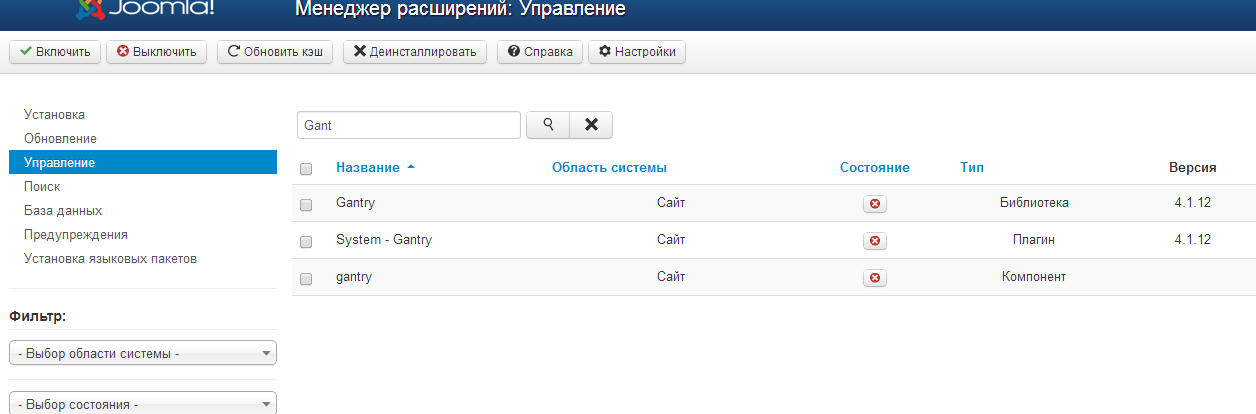Viewport: 1256px width, 414px height.
Task: Sort the table by Область системы column
Action: [x=609, y=168]
